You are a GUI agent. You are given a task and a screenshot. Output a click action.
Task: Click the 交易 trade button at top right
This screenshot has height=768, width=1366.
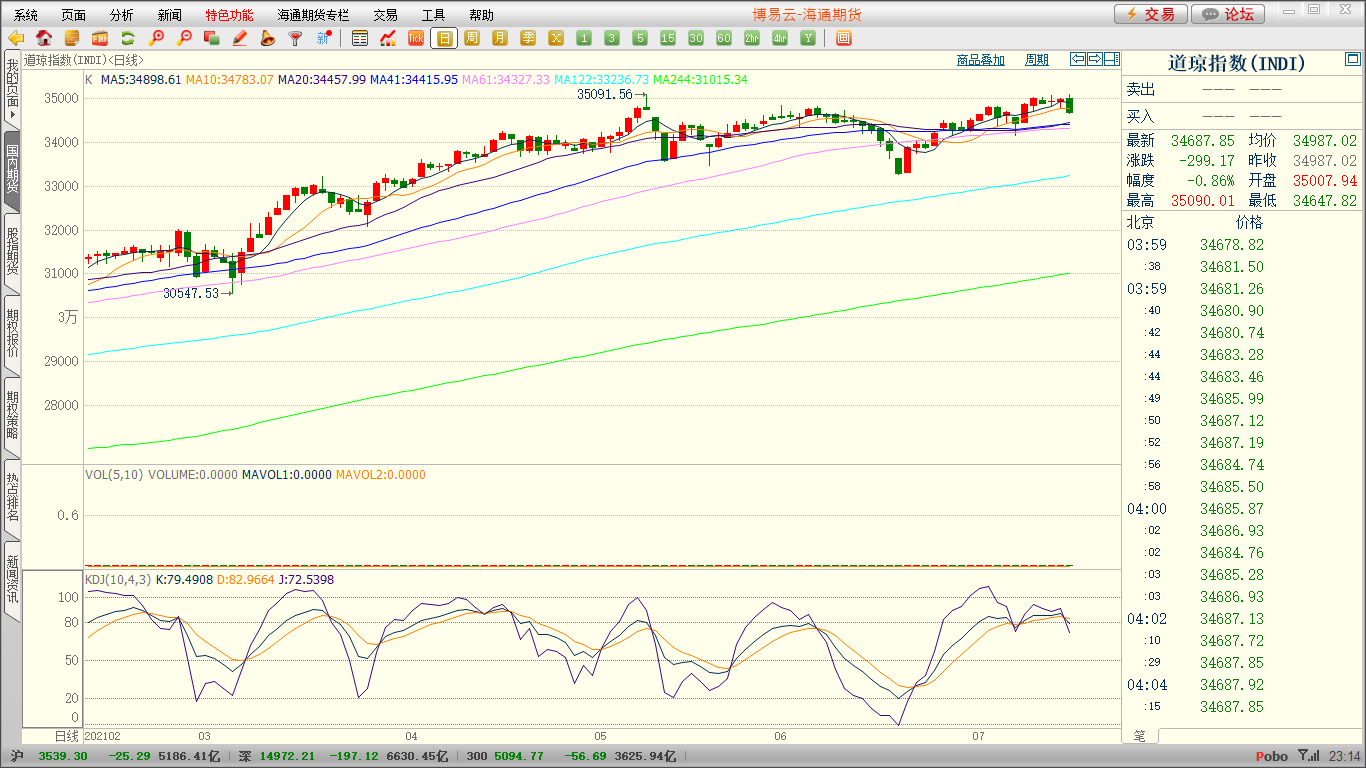point(1151,14)
